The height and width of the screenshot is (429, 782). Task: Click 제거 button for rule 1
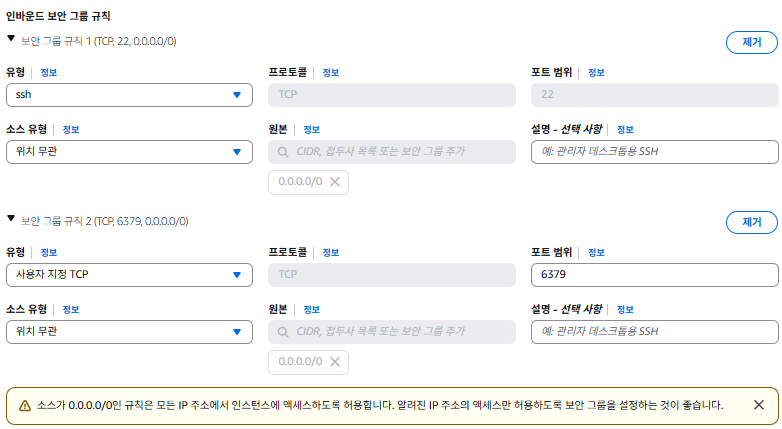click(751, 42)
